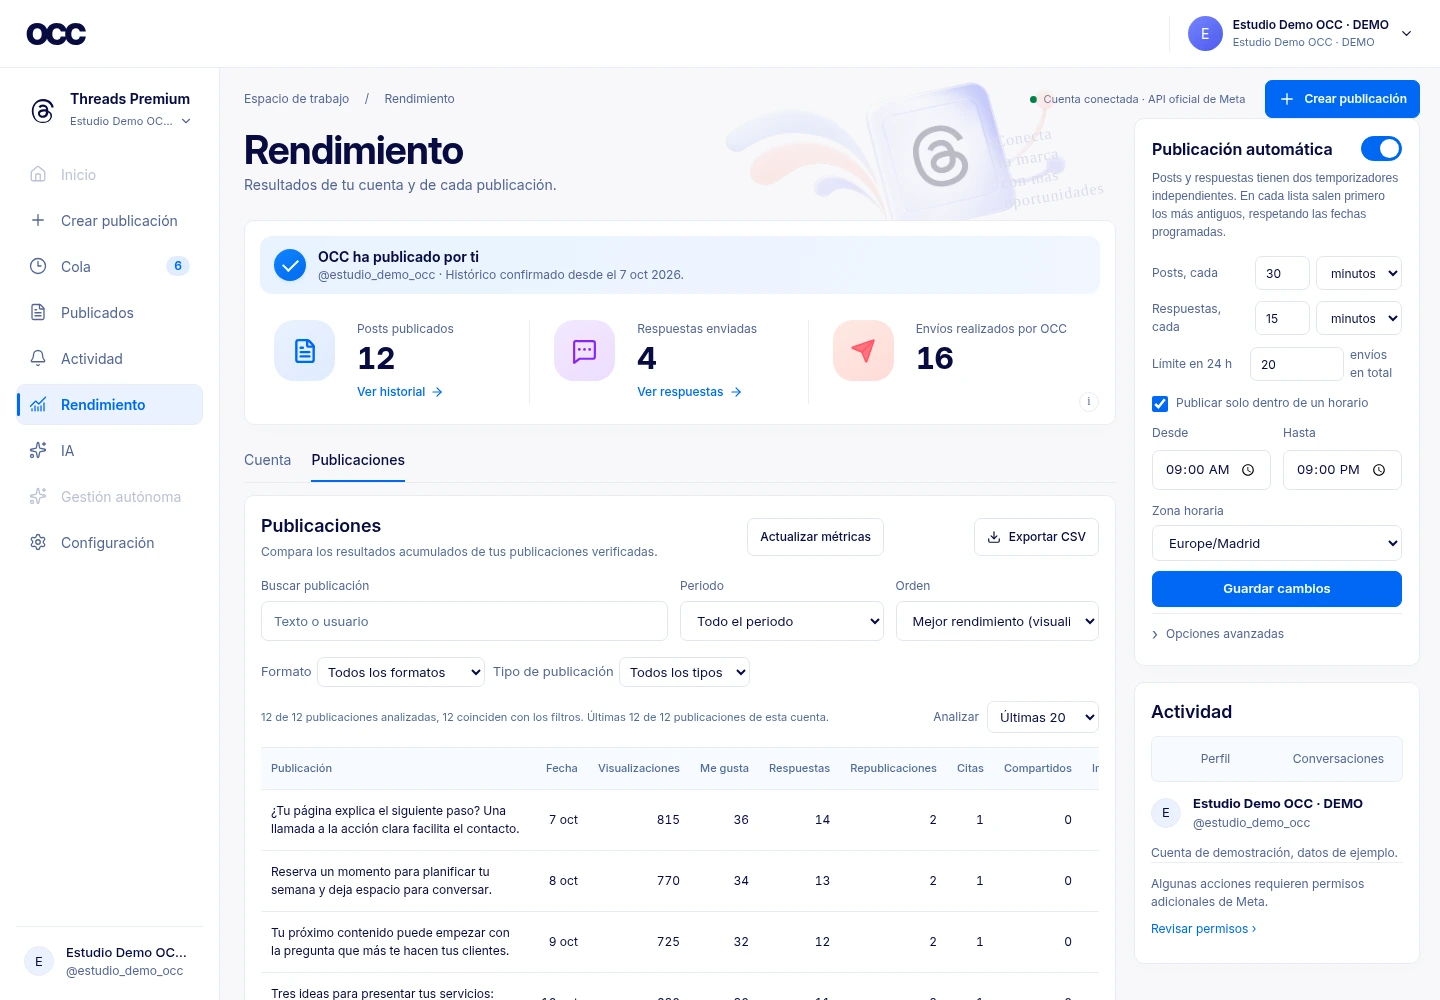The image size is (1440, 1000).
Task: Expand the Threads Premium account chevron
Action: pos(186,121)
